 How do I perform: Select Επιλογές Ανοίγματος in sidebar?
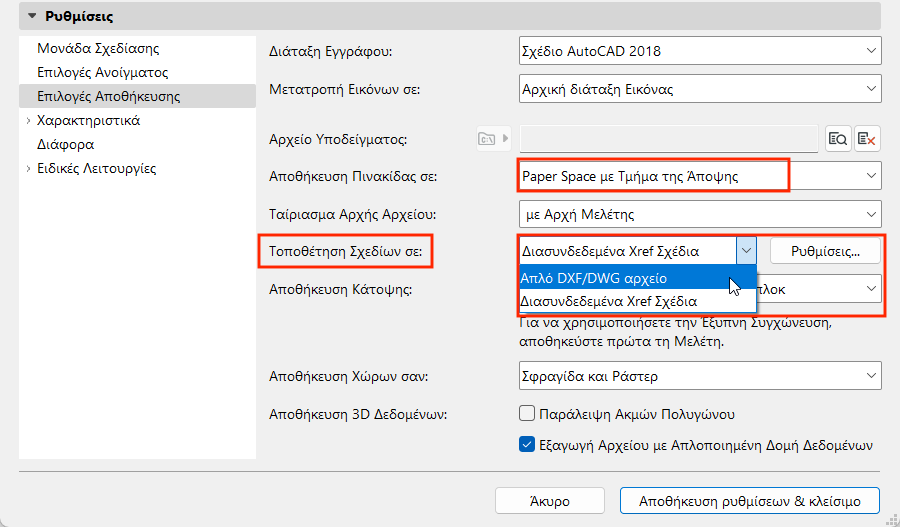pos(102,72)
